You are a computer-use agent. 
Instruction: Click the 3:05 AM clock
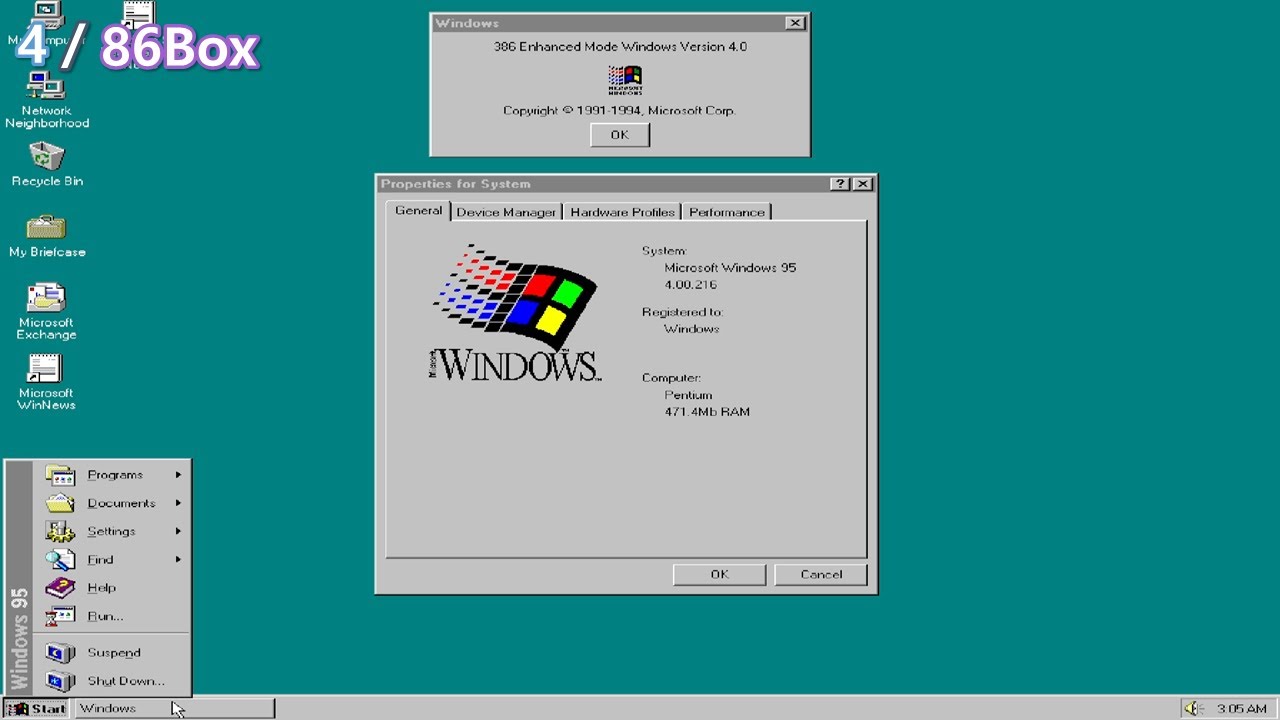(x=1242, y=708)
